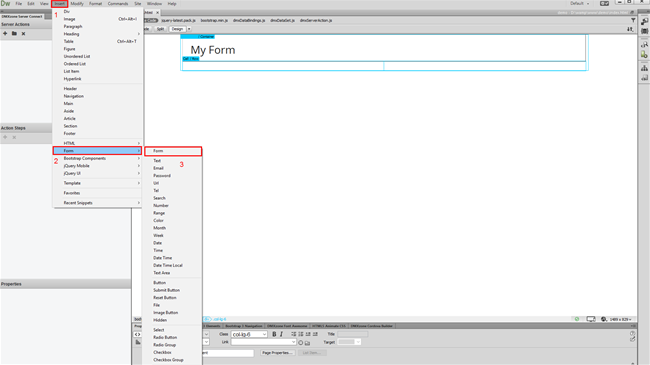
Task: Click into the Title input field
Action: (352, 334)
